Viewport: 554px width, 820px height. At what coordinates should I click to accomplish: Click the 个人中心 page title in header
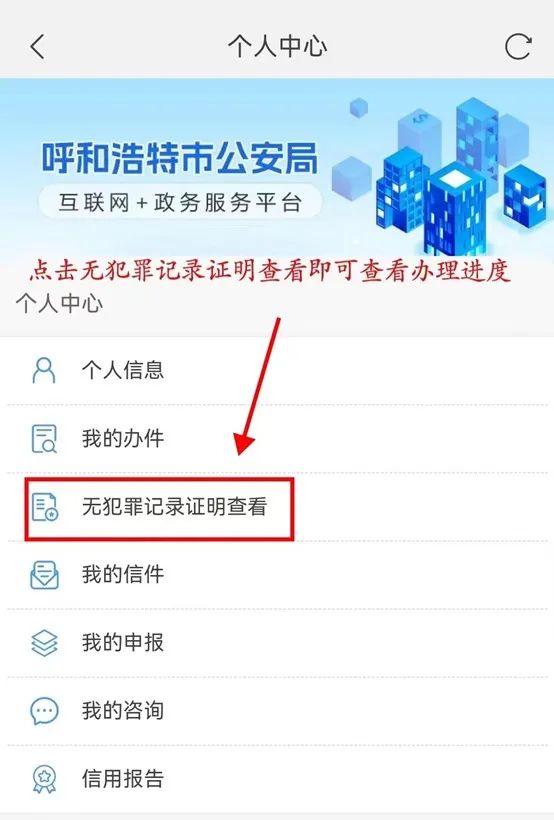277,47
